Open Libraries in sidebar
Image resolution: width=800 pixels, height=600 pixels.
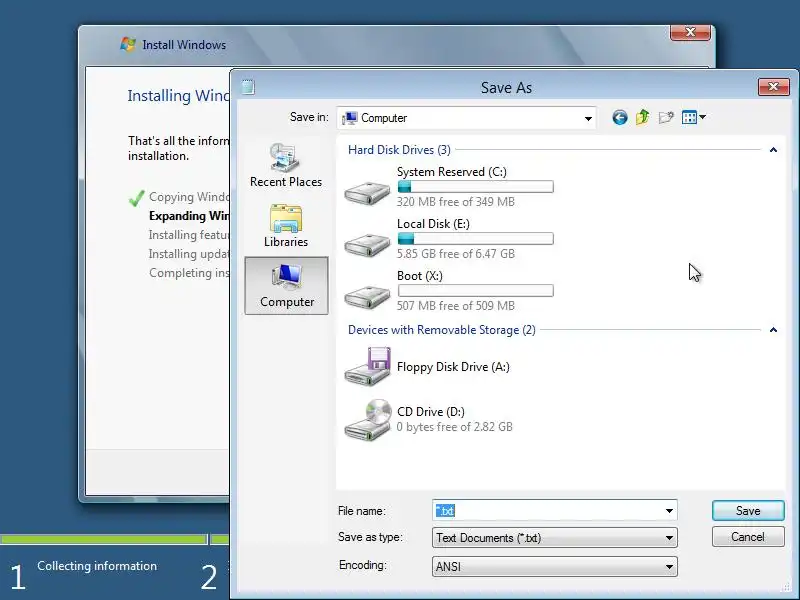tap(286, 226)
